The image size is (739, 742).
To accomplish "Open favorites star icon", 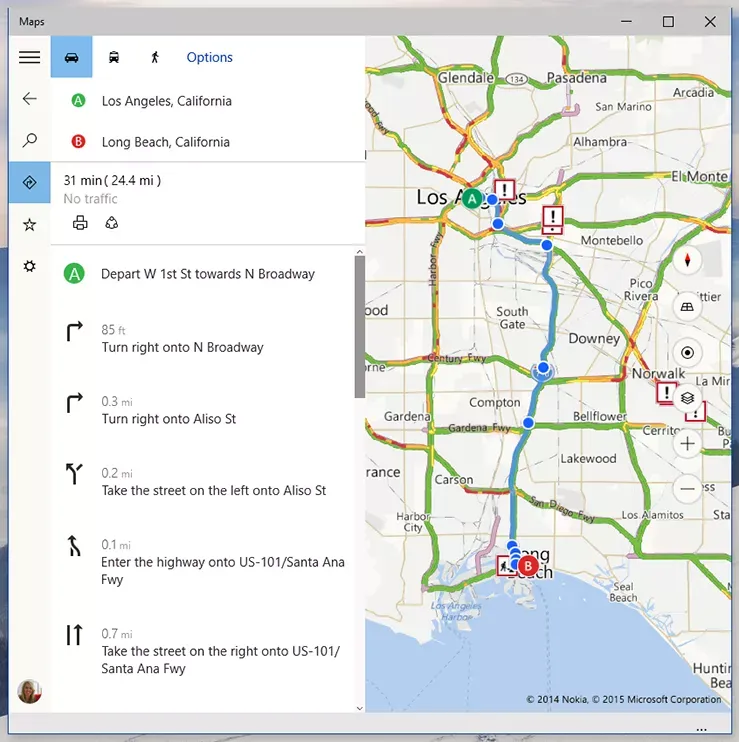I will pyautogui.click(x=29, y=224).
